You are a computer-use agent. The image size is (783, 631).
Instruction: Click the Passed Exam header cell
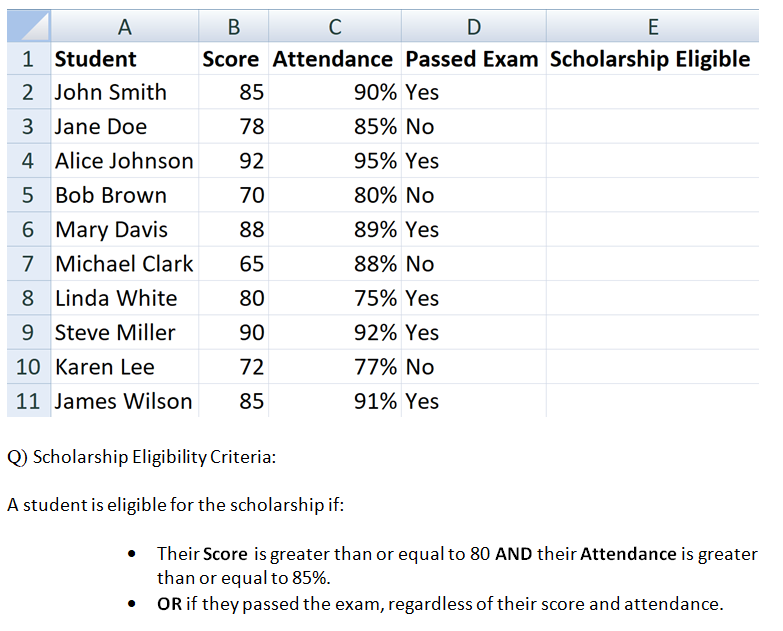473,59
